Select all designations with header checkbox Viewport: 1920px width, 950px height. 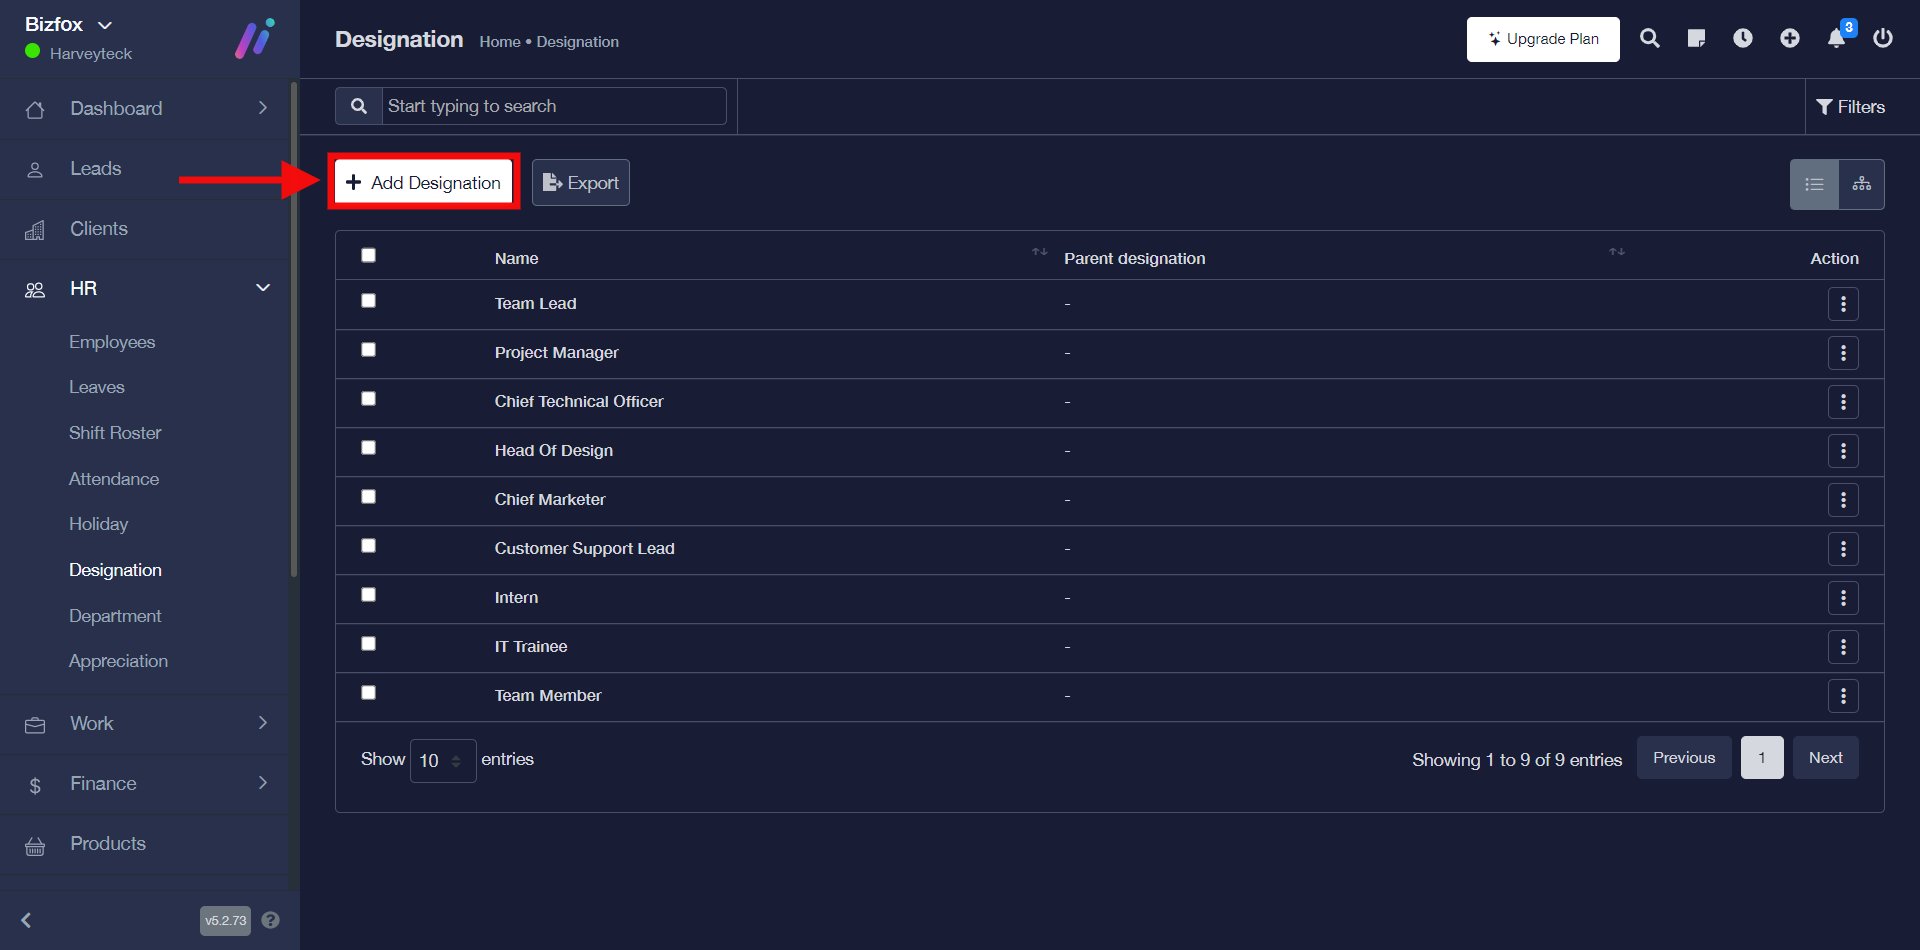coord(368,256)
